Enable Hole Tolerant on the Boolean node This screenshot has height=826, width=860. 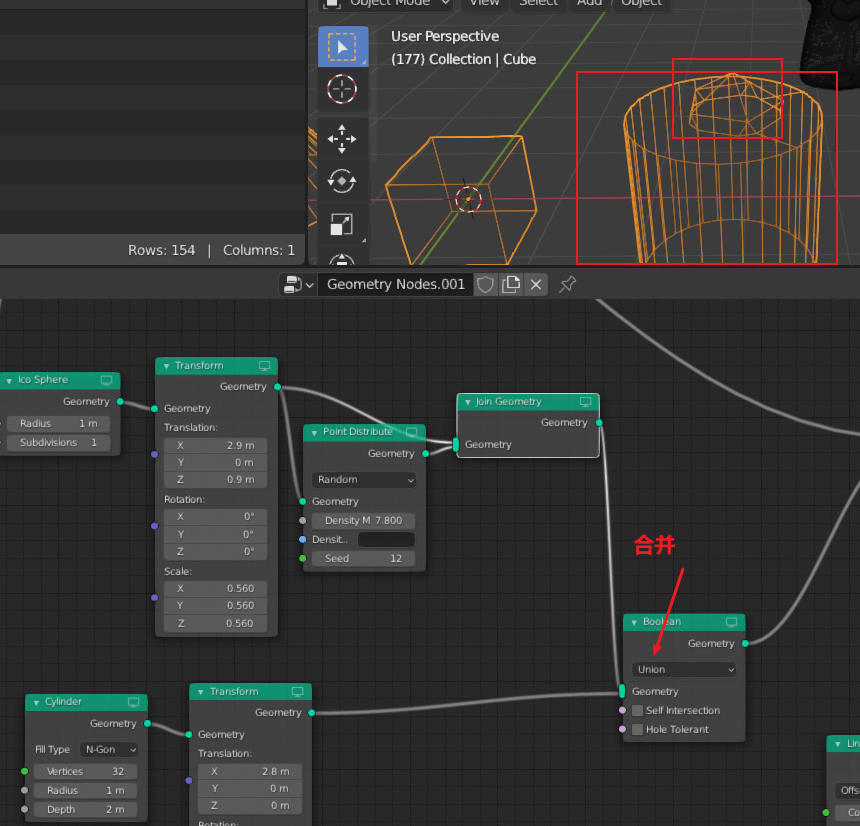coord(637,729)
